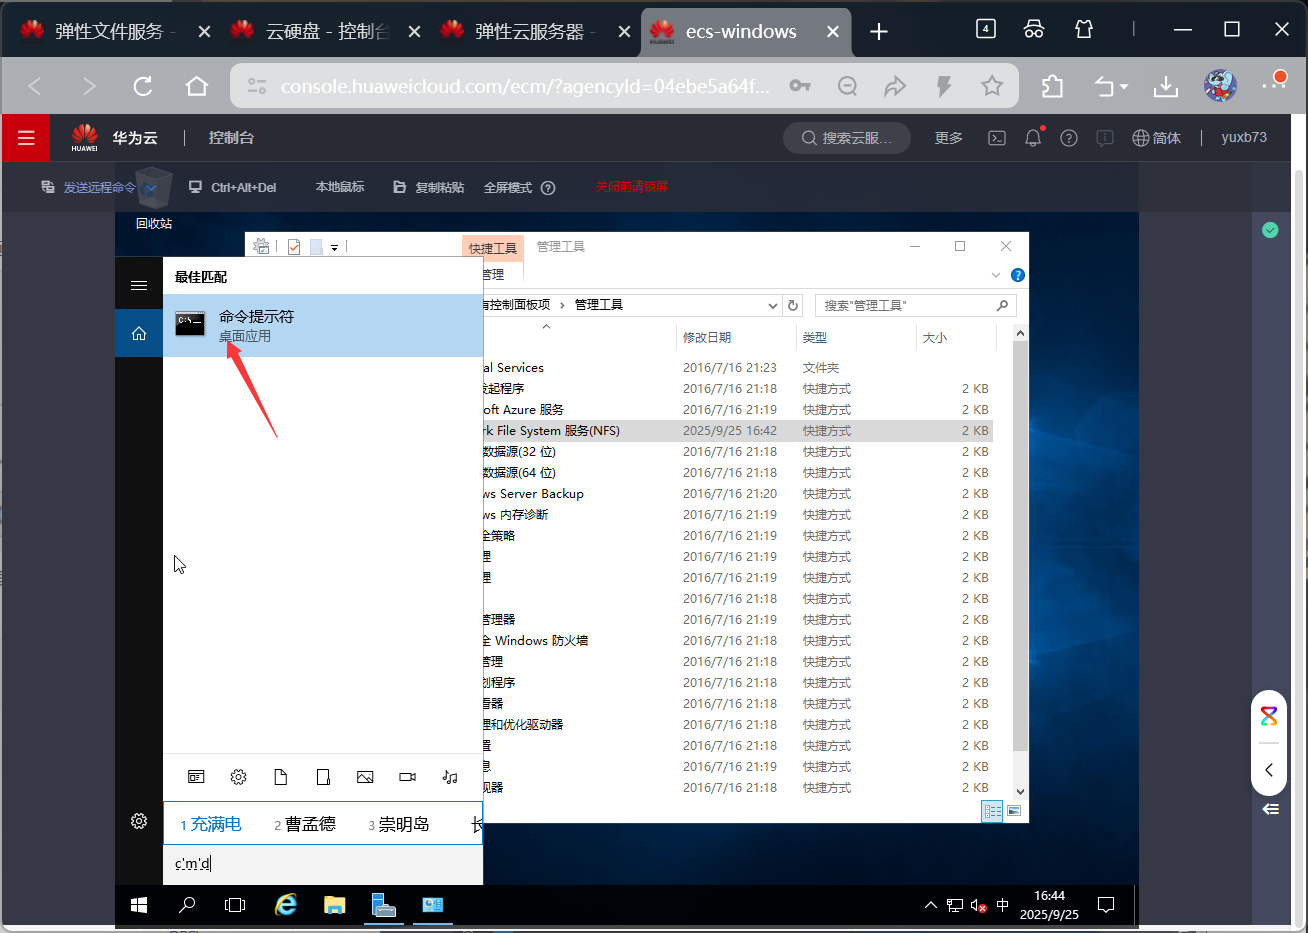Click the Ctrl+Alt+Del button
Viewport: 1308px width, 933px height.
[x=232, y=187]
